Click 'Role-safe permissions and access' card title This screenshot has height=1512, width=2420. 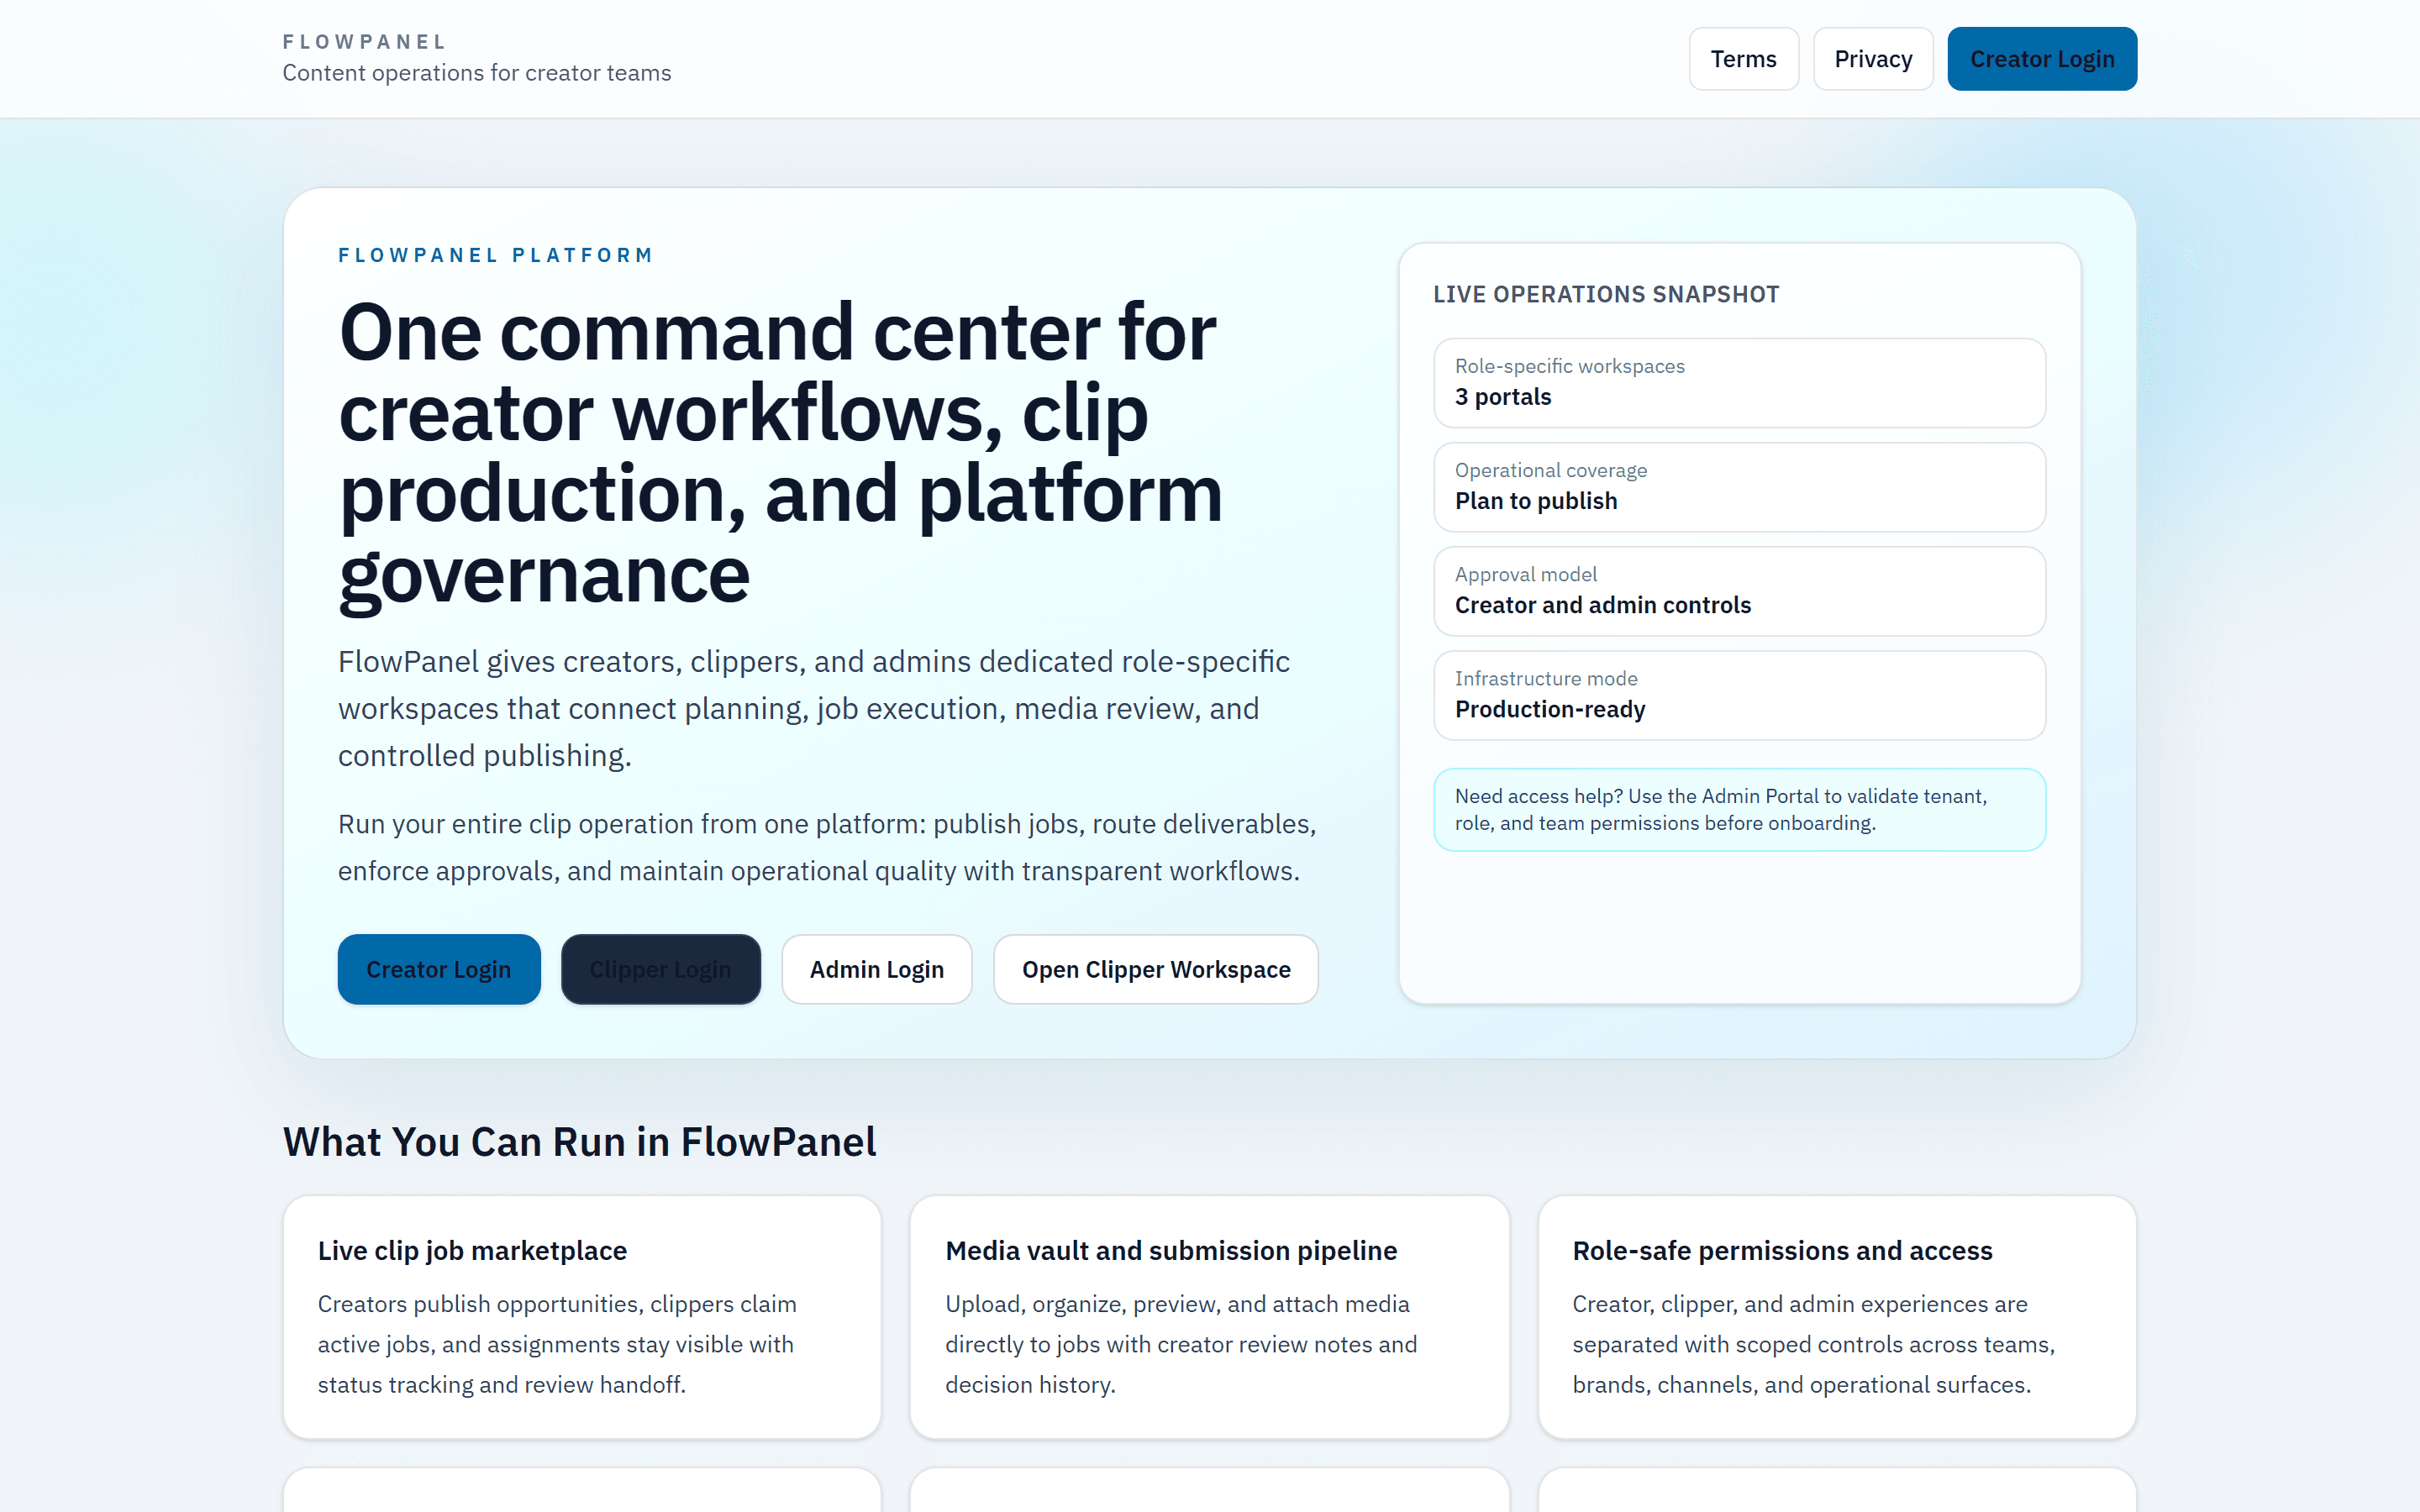[x=1782, y=1251]
